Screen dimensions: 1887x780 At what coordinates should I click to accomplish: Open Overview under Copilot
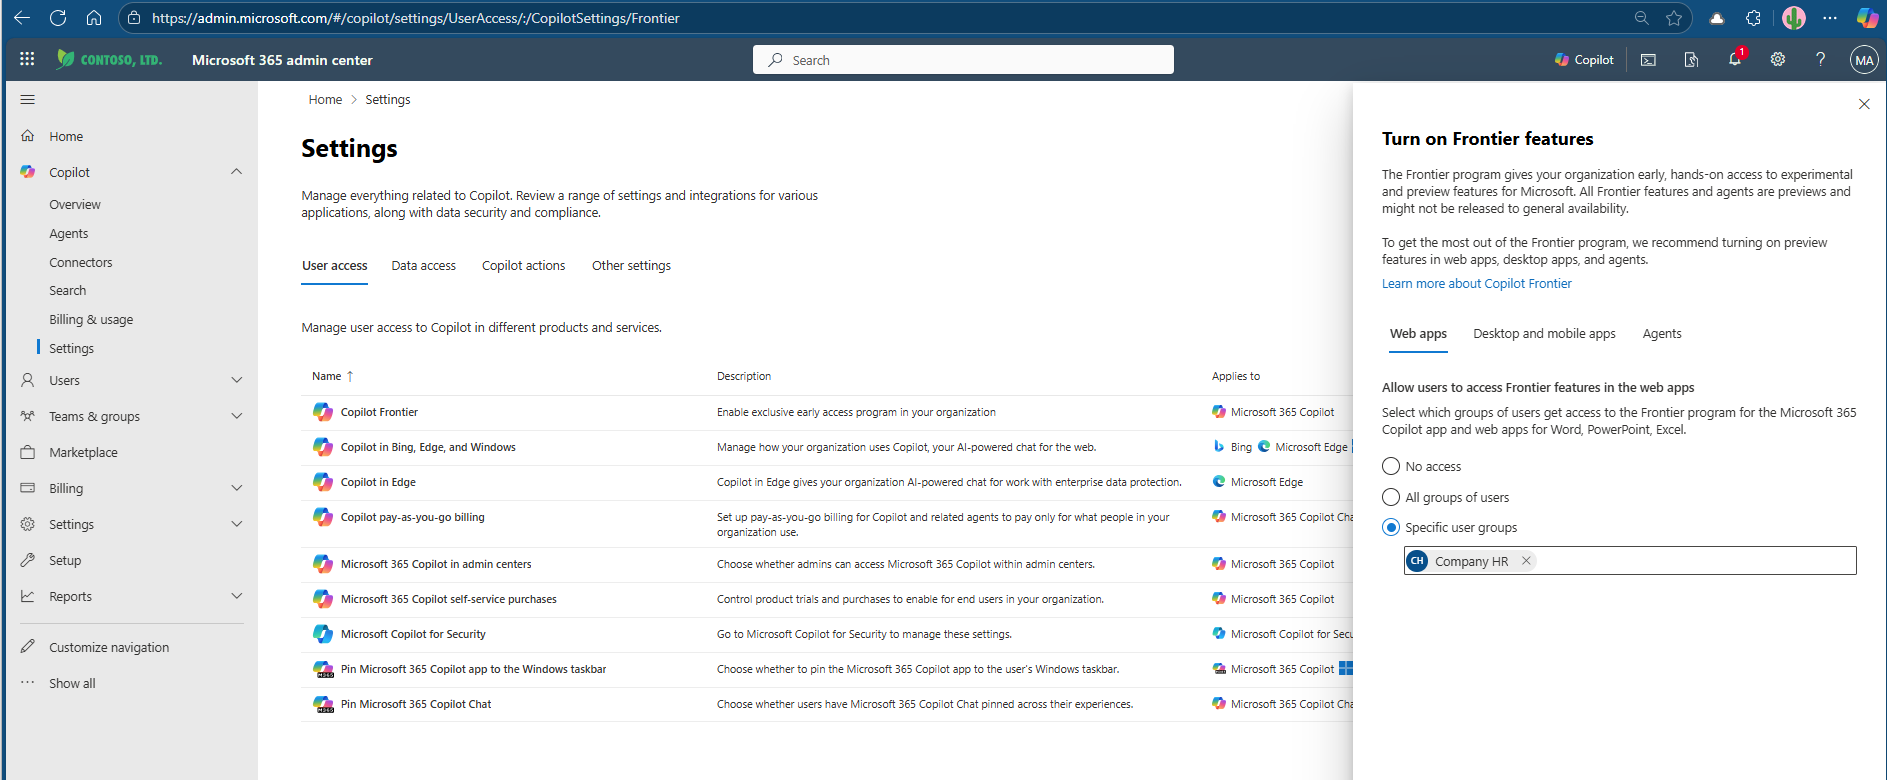[75, 205]
